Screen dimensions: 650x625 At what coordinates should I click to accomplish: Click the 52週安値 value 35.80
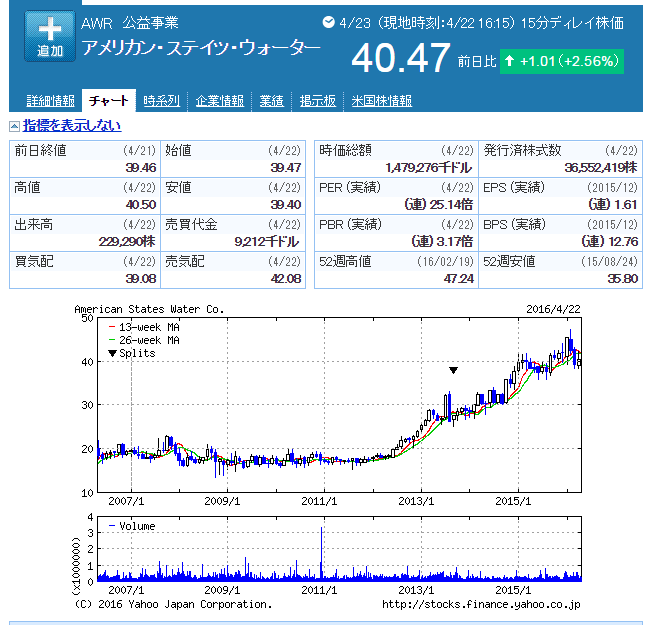(x=622, y=279)
